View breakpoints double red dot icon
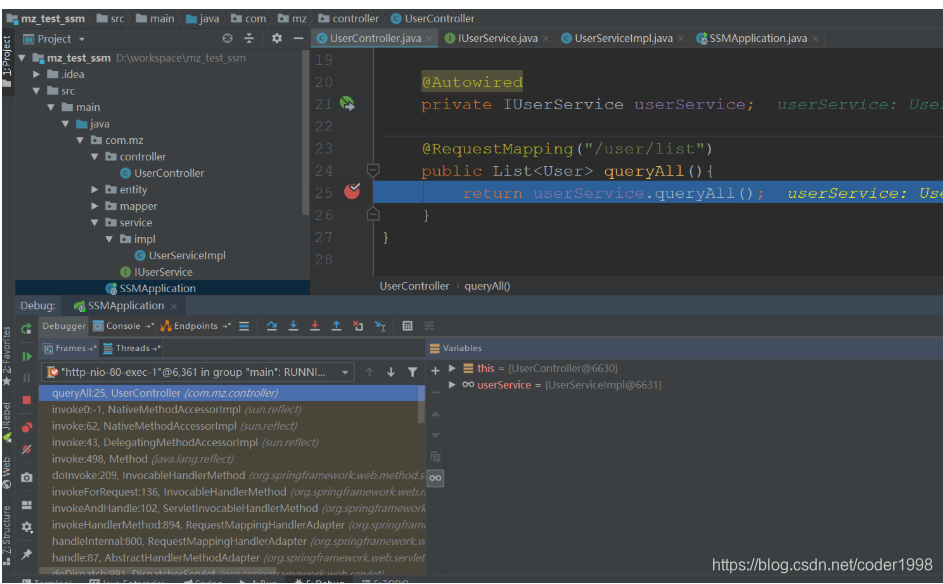The image size is (943, 584). coord(26,428)
